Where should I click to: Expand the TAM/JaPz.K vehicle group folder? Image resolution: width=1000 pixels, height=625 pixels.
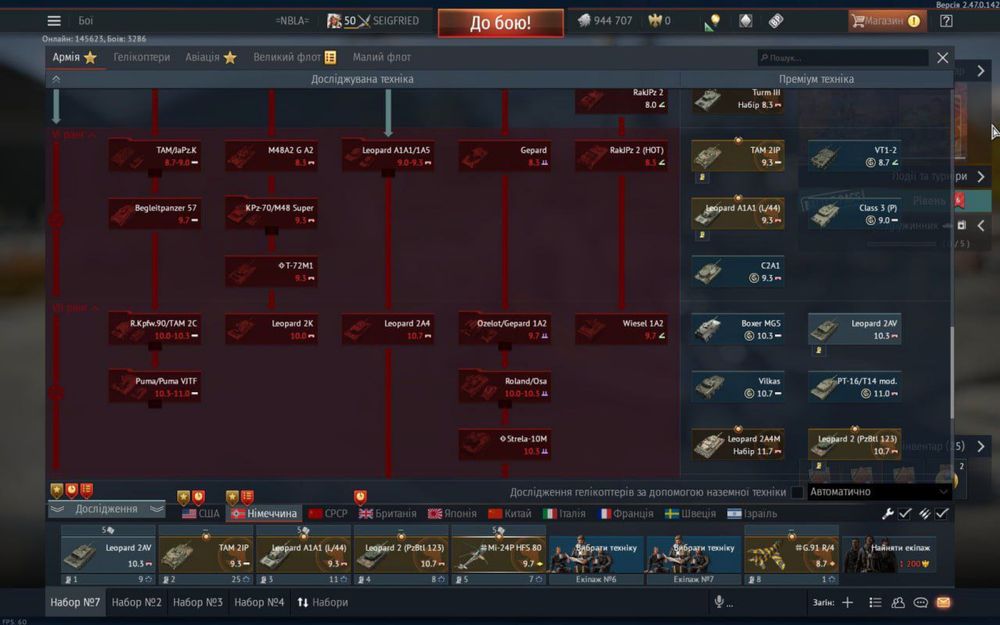coord(155,156)
